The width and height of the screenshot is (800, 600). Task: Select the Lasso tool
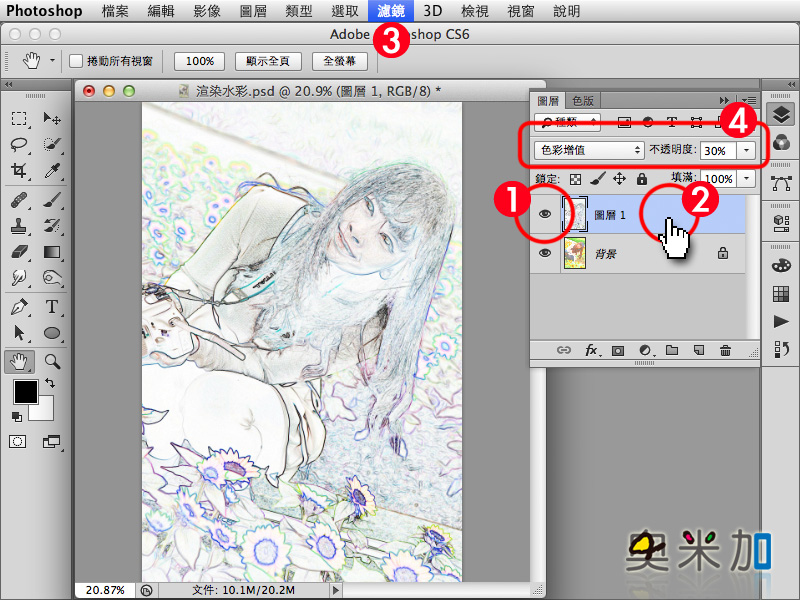point(19,144)
